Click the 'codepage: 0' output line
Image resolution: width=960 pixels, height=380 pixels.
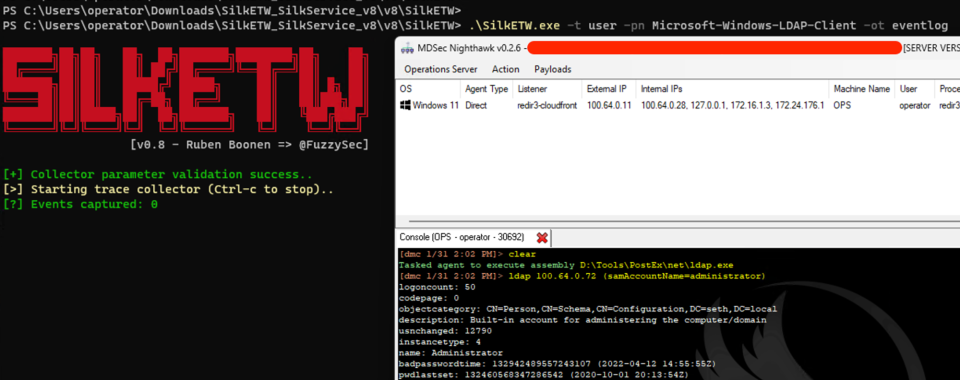coord(429,297)
